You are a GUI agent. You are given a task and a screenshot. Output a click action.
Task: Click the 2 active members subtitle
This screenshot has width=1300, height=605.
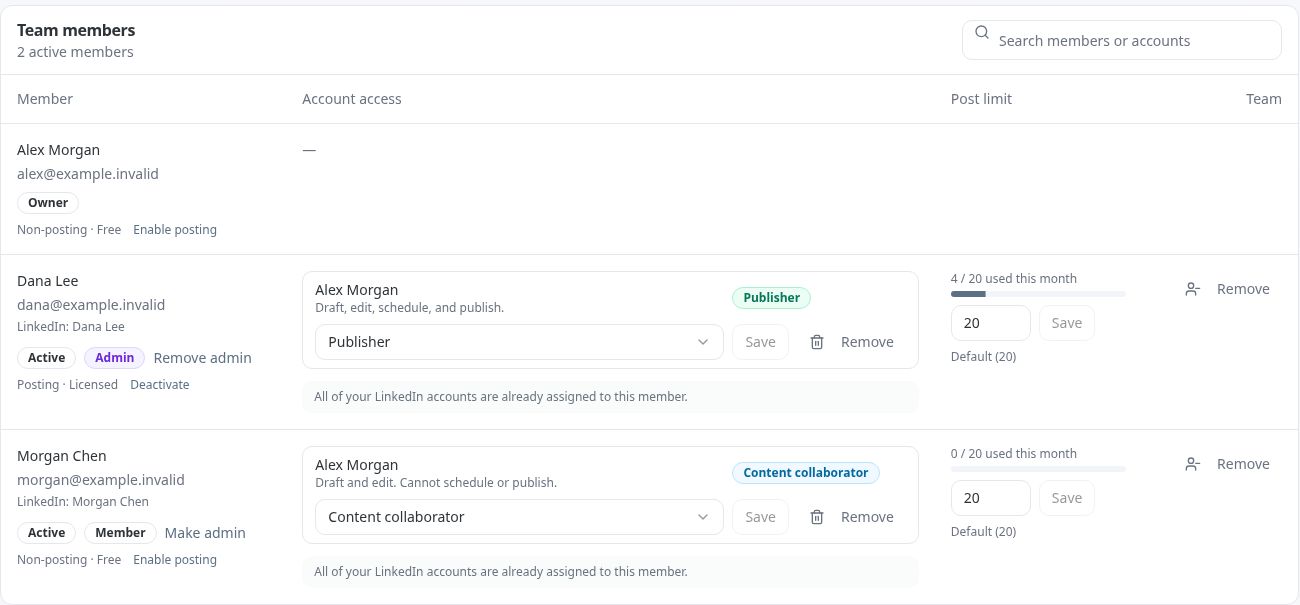pos(75,52)
